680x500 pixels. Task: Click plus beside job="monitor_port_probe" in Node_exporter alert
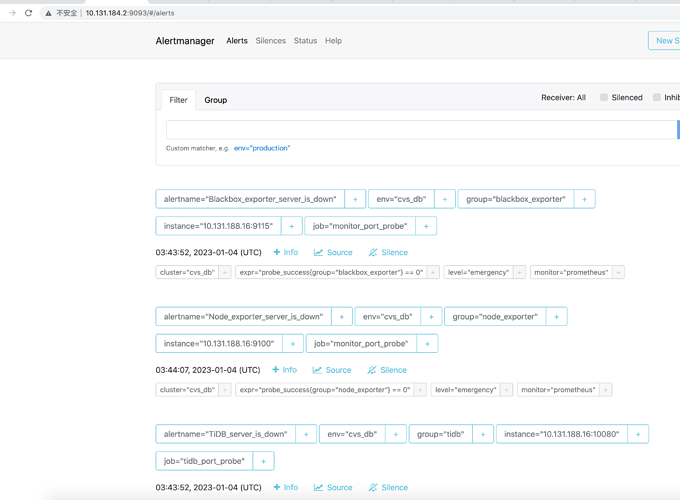(427, 343)
